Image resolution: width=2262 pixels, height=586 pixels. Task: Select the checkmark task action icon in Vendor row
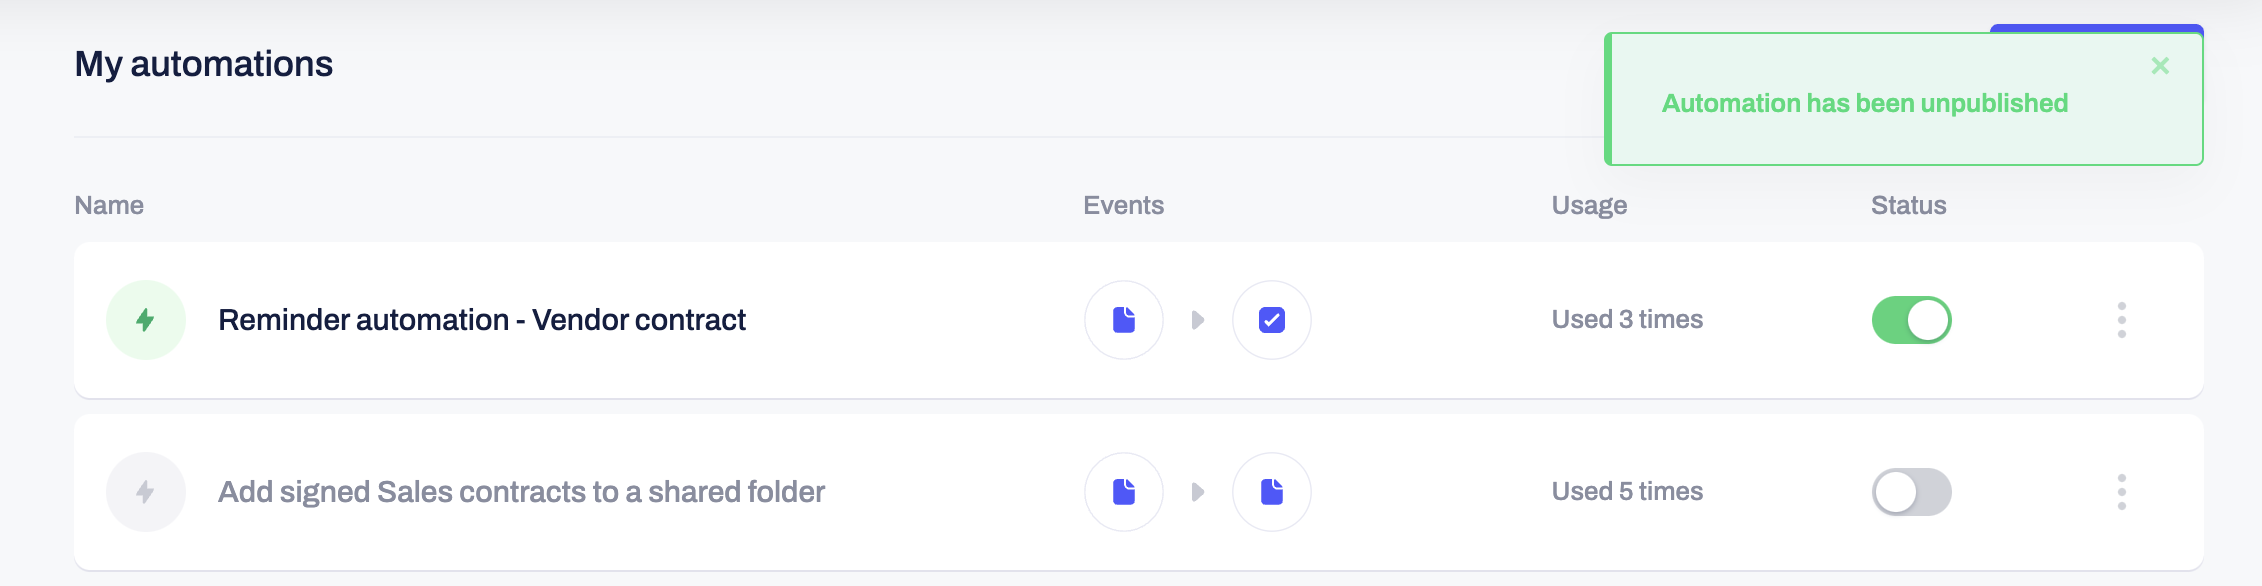tap(1272, 320)
